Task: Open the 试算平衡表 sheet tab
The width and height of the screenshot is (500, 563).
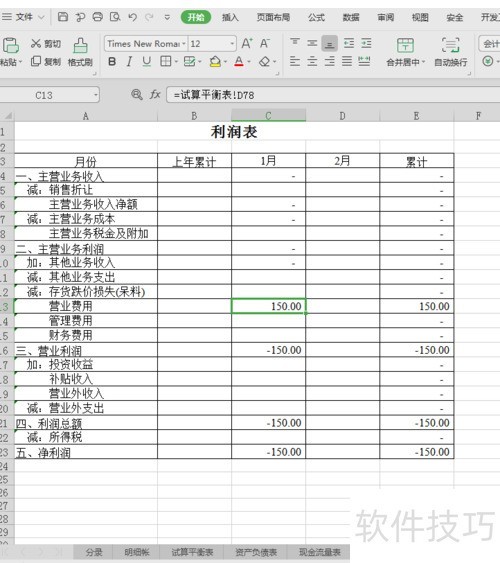Action: (192, 552)
